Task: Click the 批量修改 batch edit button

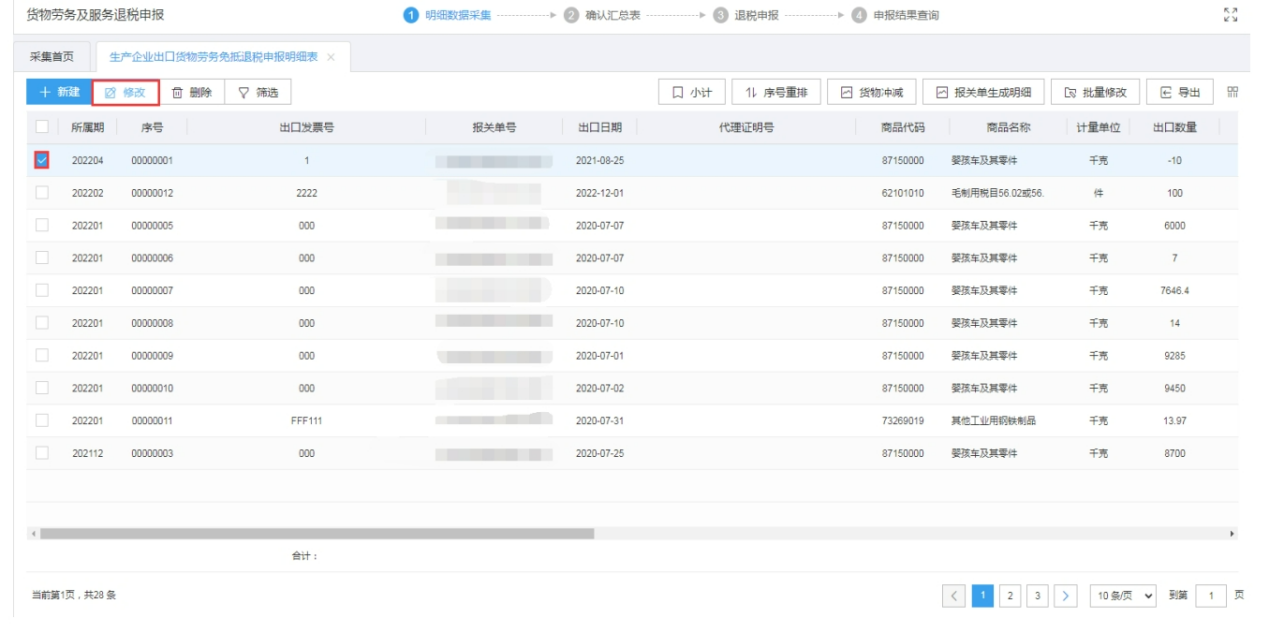Action: [1095, 92]
